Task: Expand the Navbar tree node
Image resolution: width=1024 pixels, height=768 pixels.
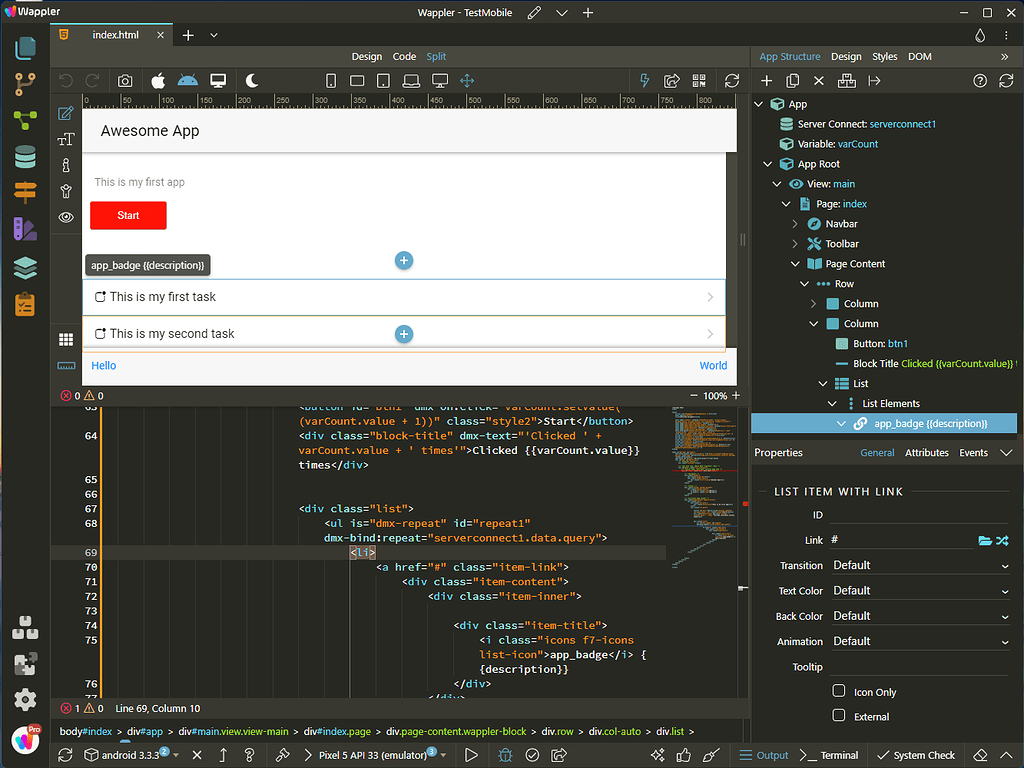Action: click(x=795, y=224)
